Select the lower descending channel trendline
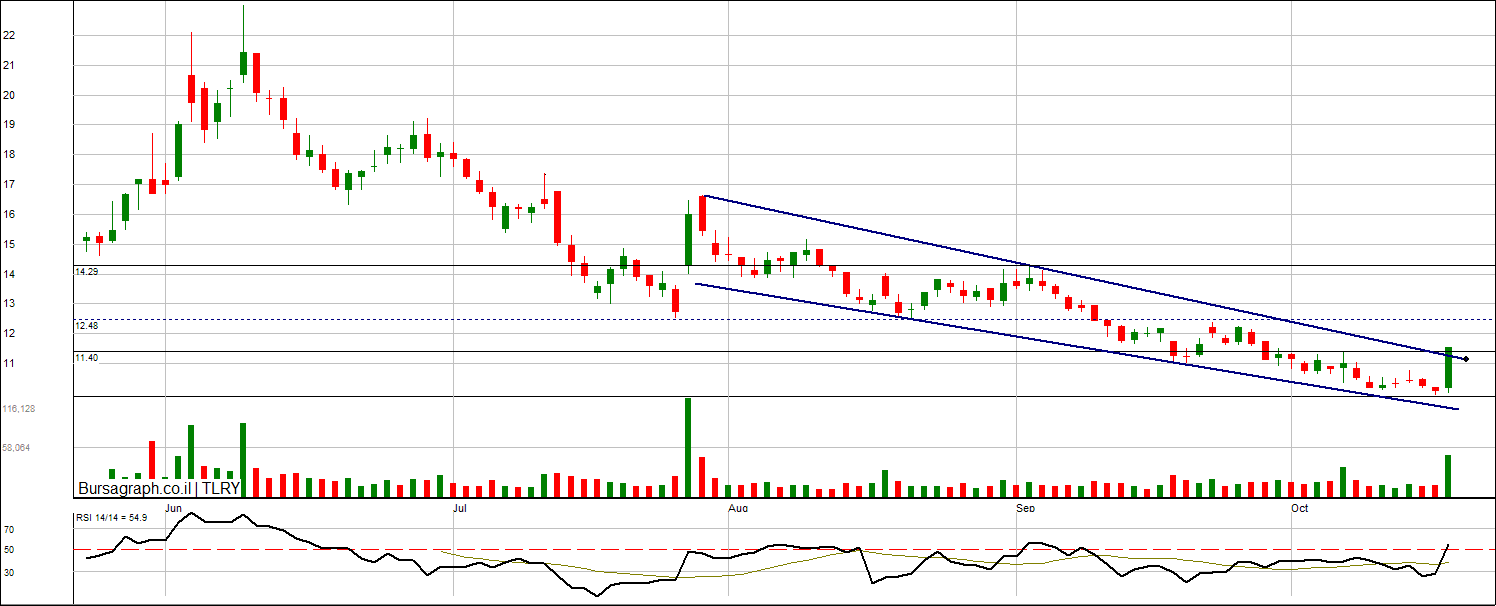Viewport: 1496px width, 606px height. pyautogui.click(x=1077, y=346)
